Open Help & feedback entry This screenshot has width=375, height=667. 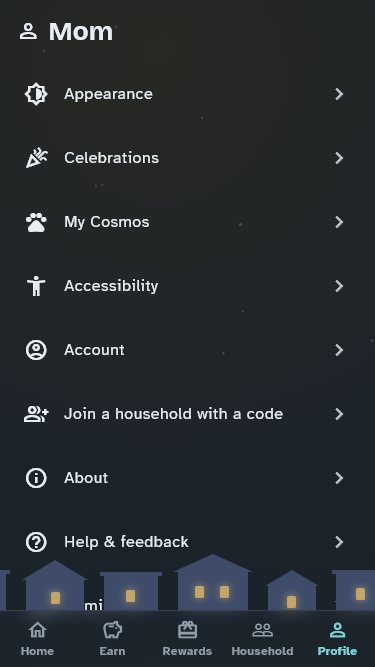click(x=188, y=542)
